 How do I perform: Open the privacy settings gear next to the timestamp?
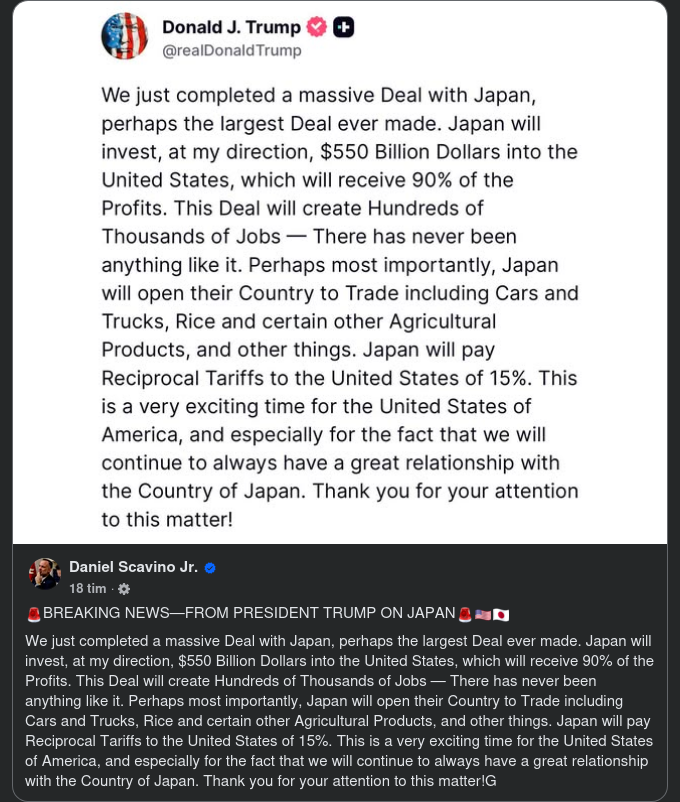tap(122, 589)
